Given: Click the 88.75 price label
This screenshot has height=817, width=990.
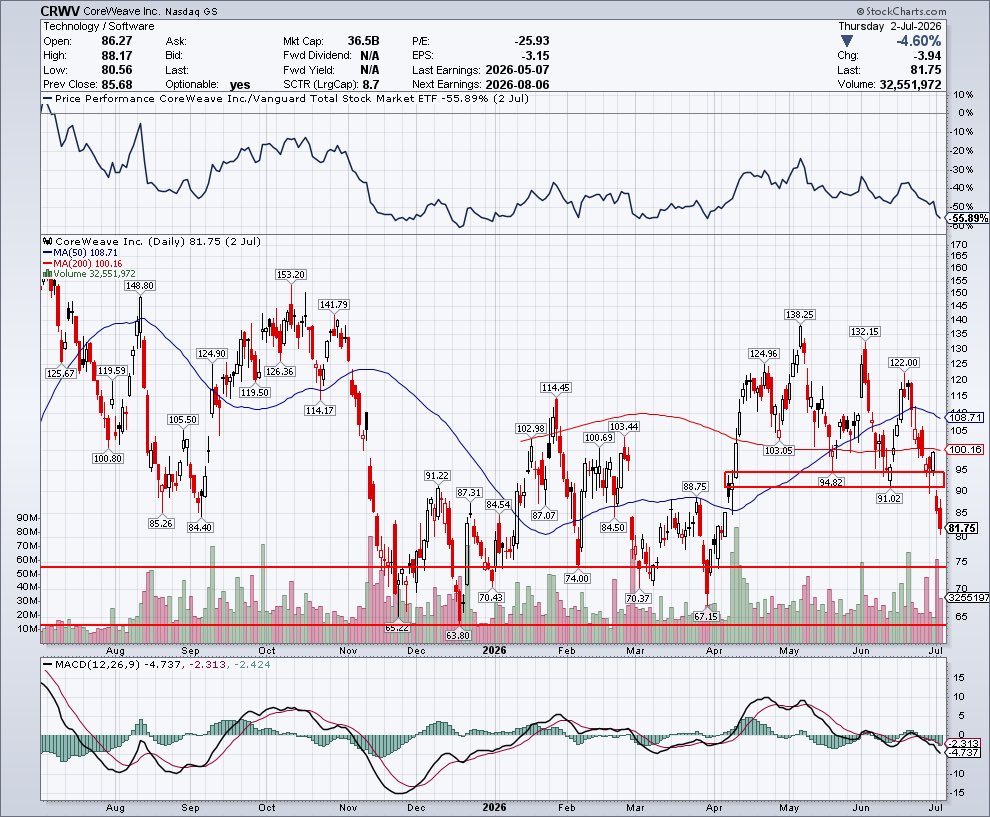Looking at the screenshot, I should (x=695, y=486).
